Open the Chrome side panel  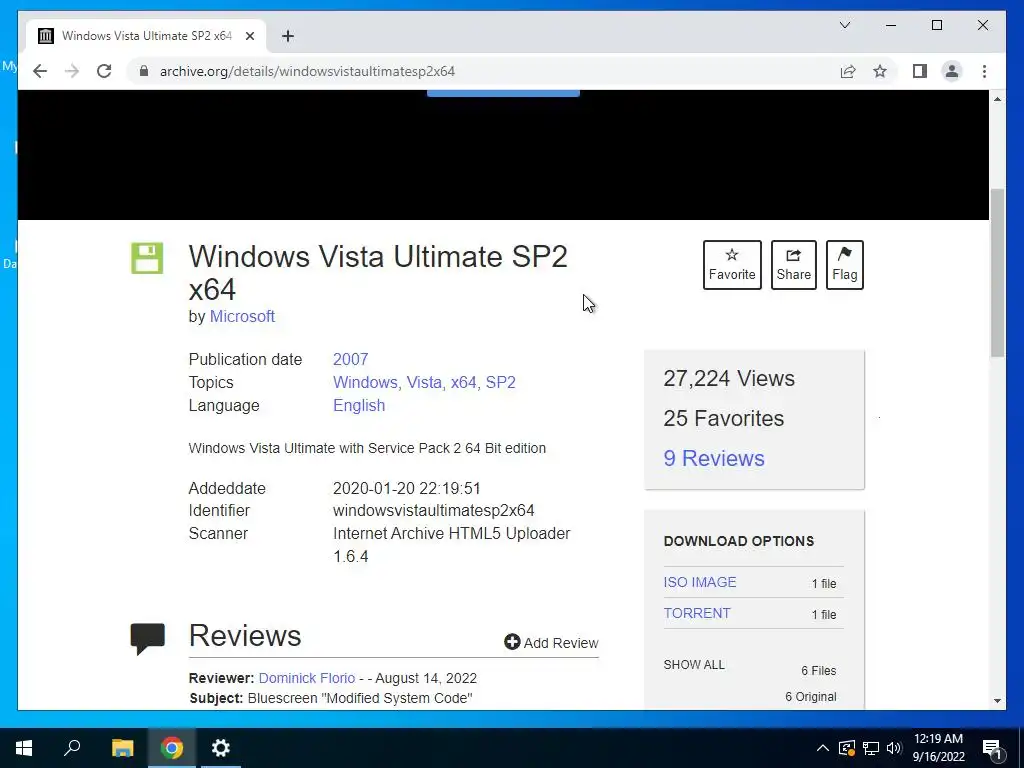click(x=920, y=71)
